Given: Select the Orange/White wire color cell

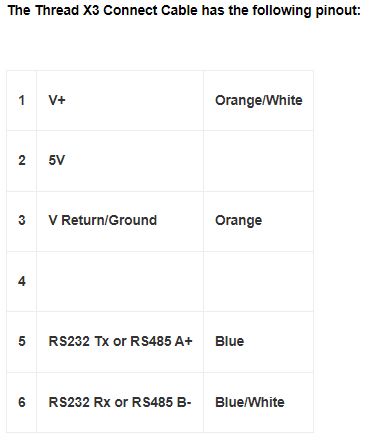Looking at the screenshot, I should tap(258, 100).
